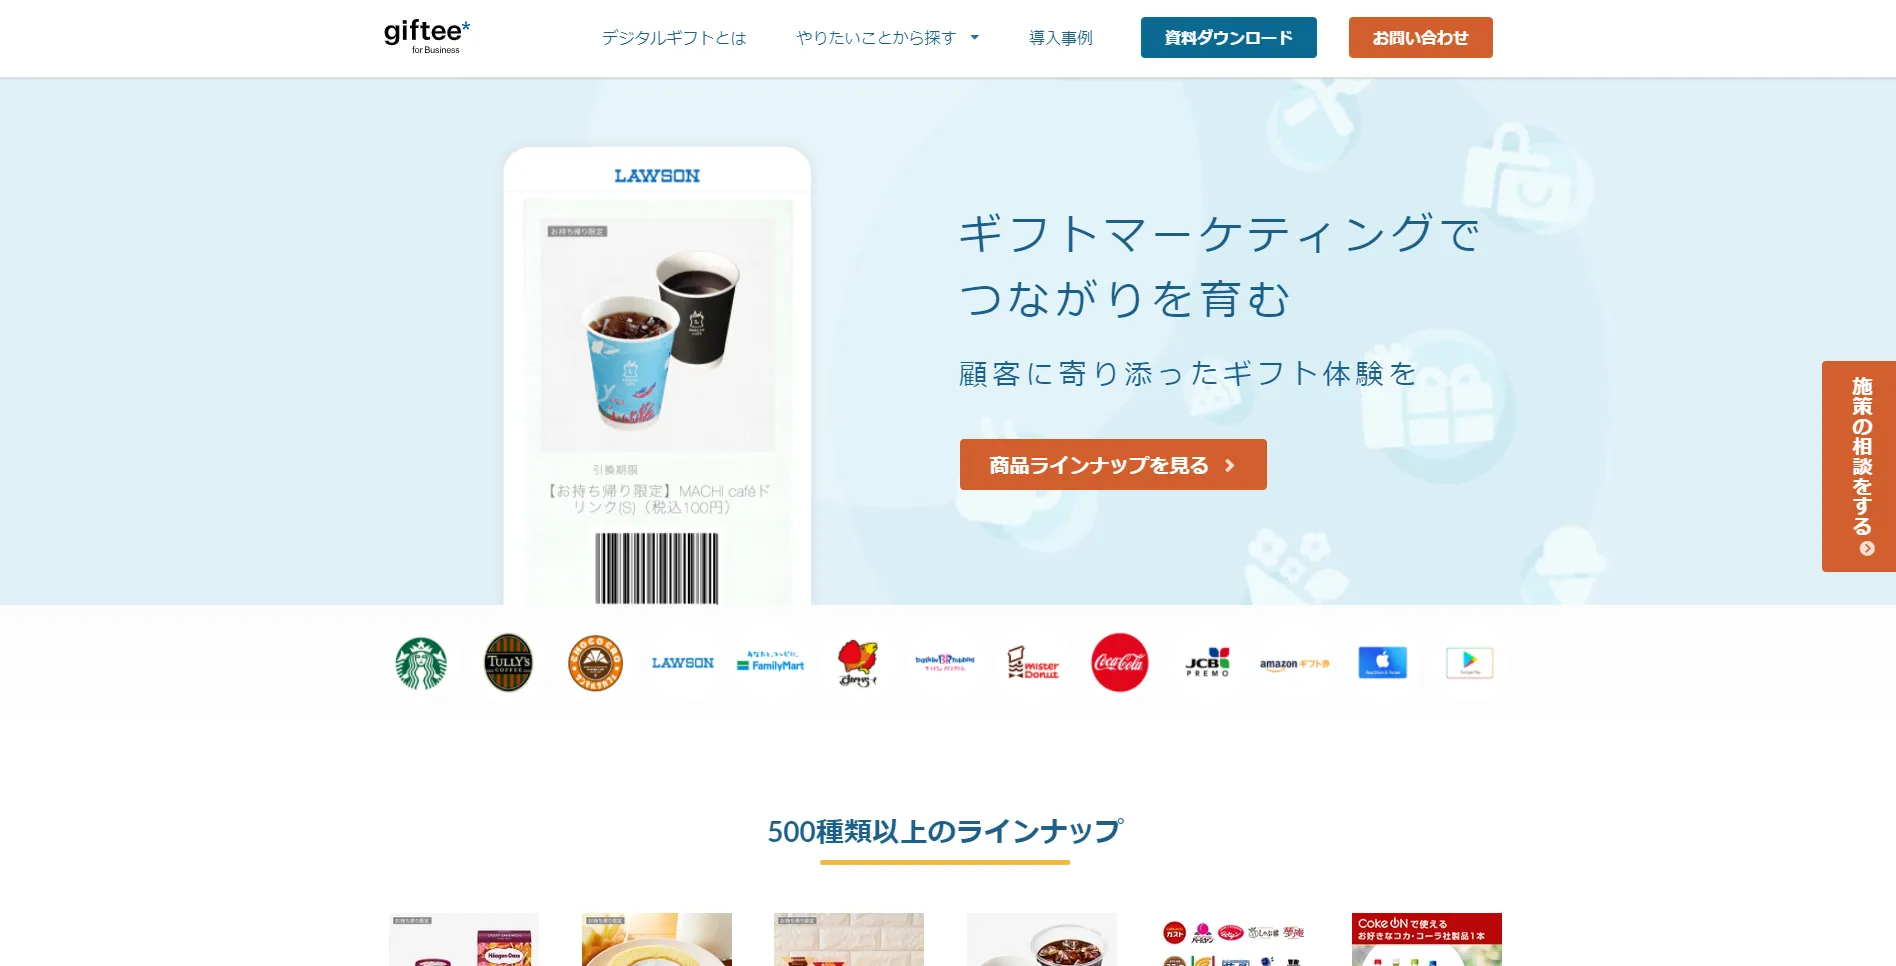Image resolution: width=1896 pixels, height=966 pixels.
Task: Open the Saint Marc Chococro logo
Action: pos(595,663)
